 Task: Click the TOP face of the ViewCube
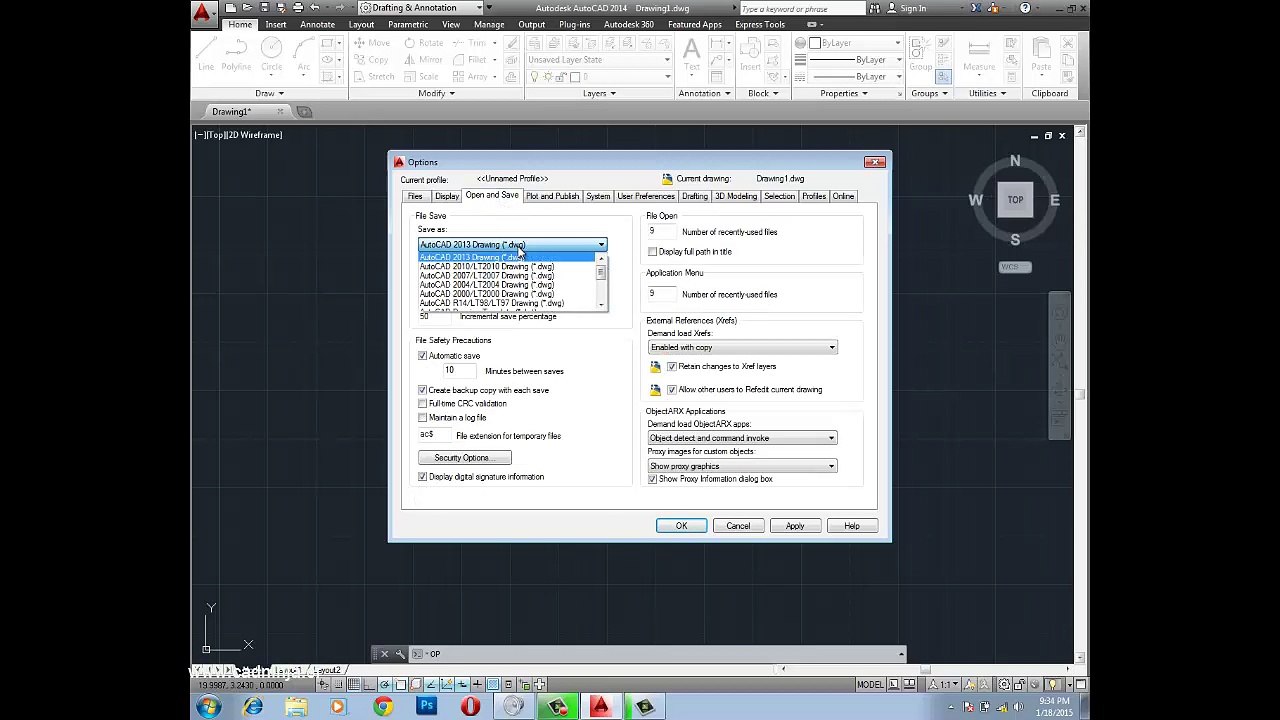point(1015,200)
